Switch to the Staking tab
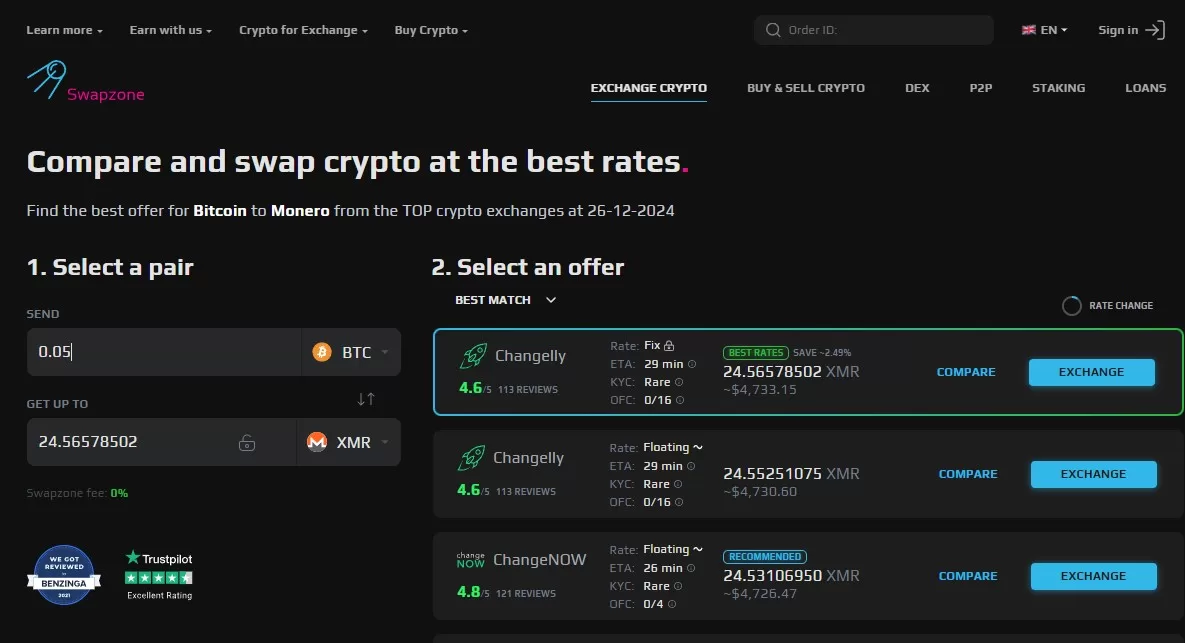Screen dimensions: 1185x643 (x=1058, y=88)
